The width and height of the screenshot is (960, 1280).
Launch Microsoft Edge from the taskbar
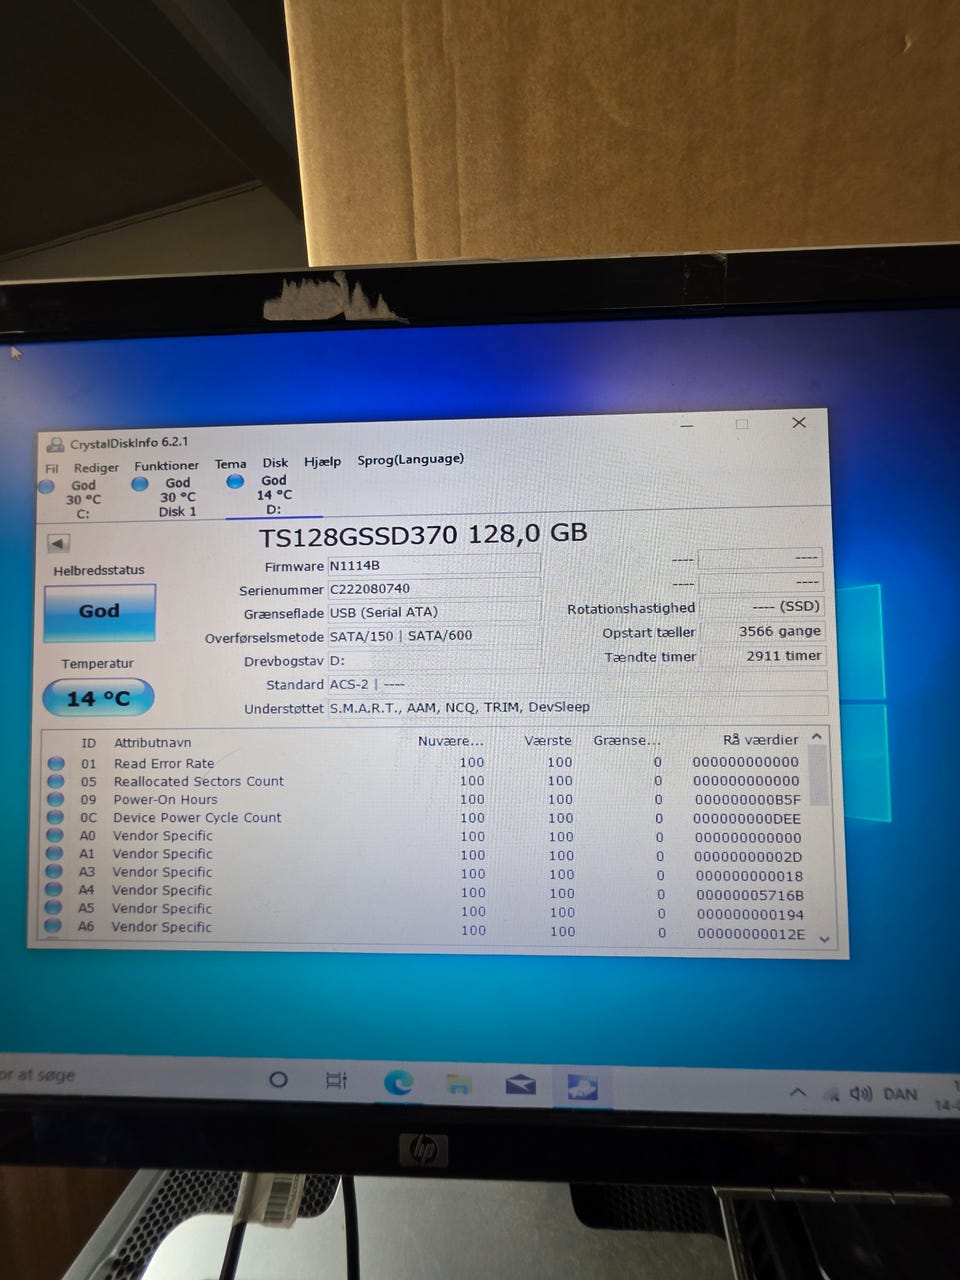point(399,1082)
